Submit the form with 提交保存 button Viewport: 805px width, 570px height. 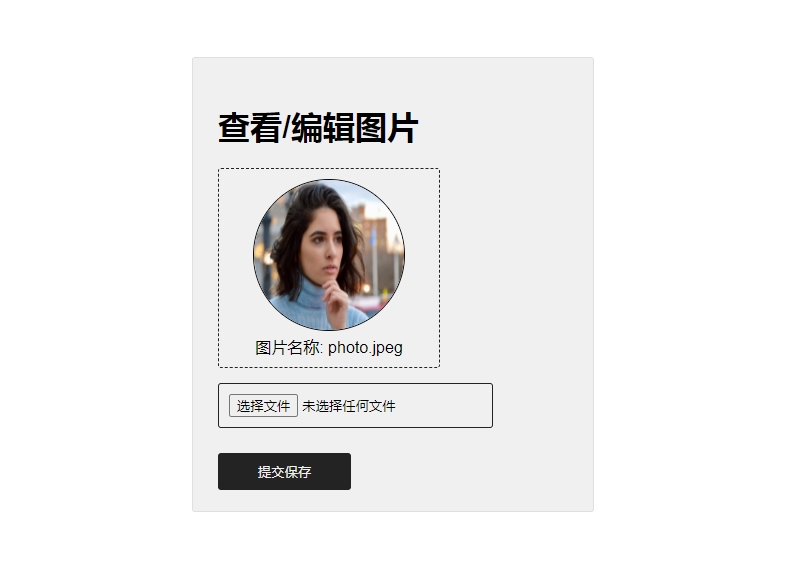pyautogui.click(x=284, y=471)
